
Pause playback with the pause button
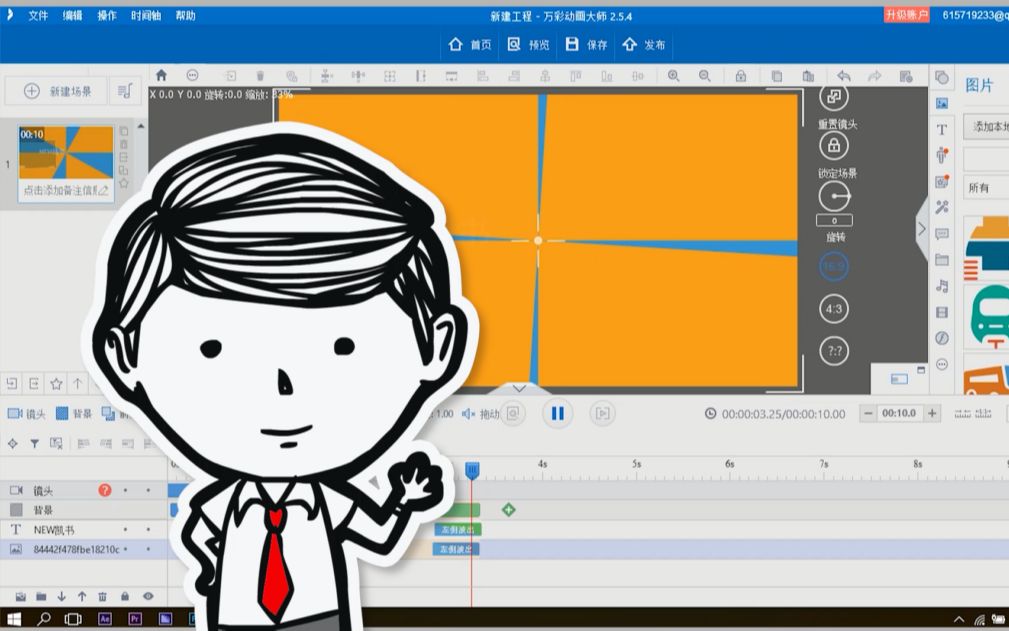click(558, 414)
